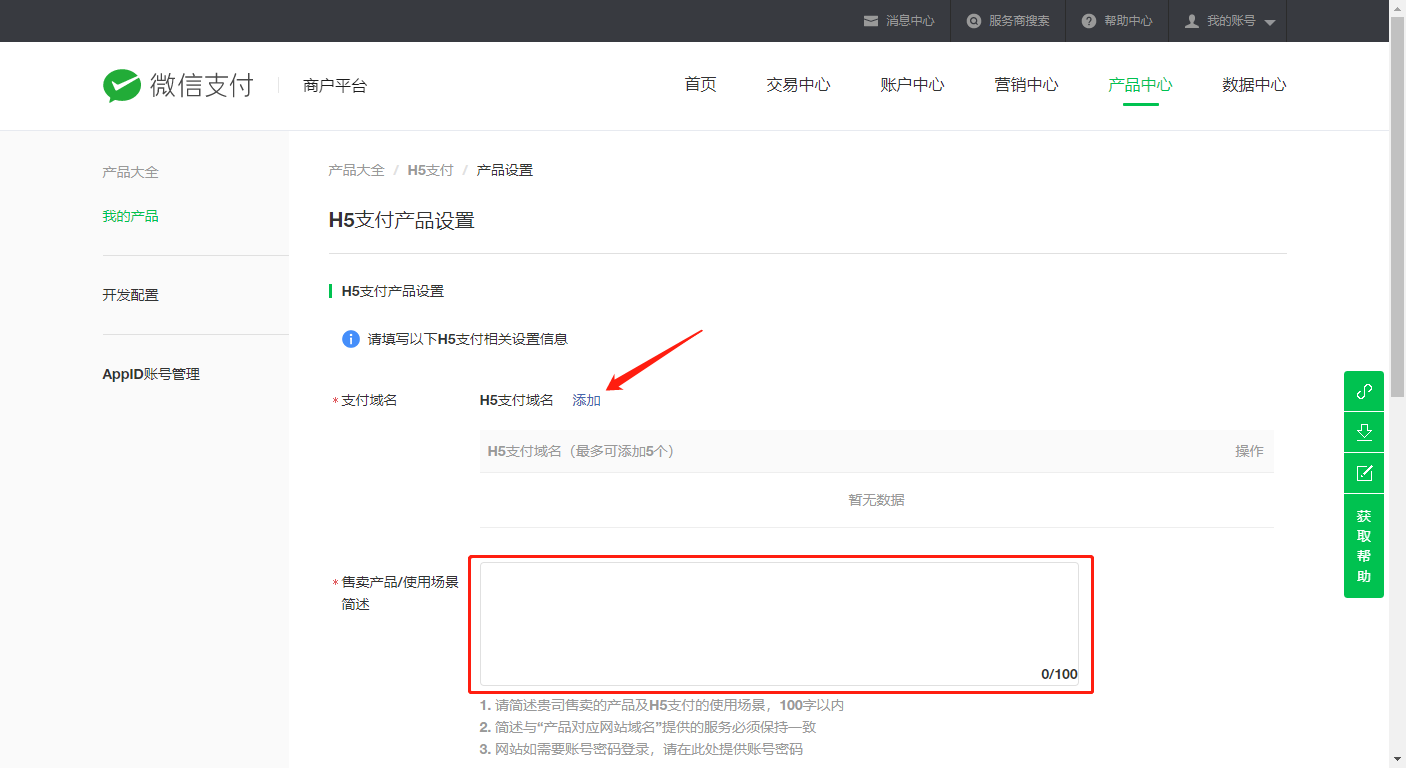Open 服务商搜索 in the top bar

pos(1019,21)
